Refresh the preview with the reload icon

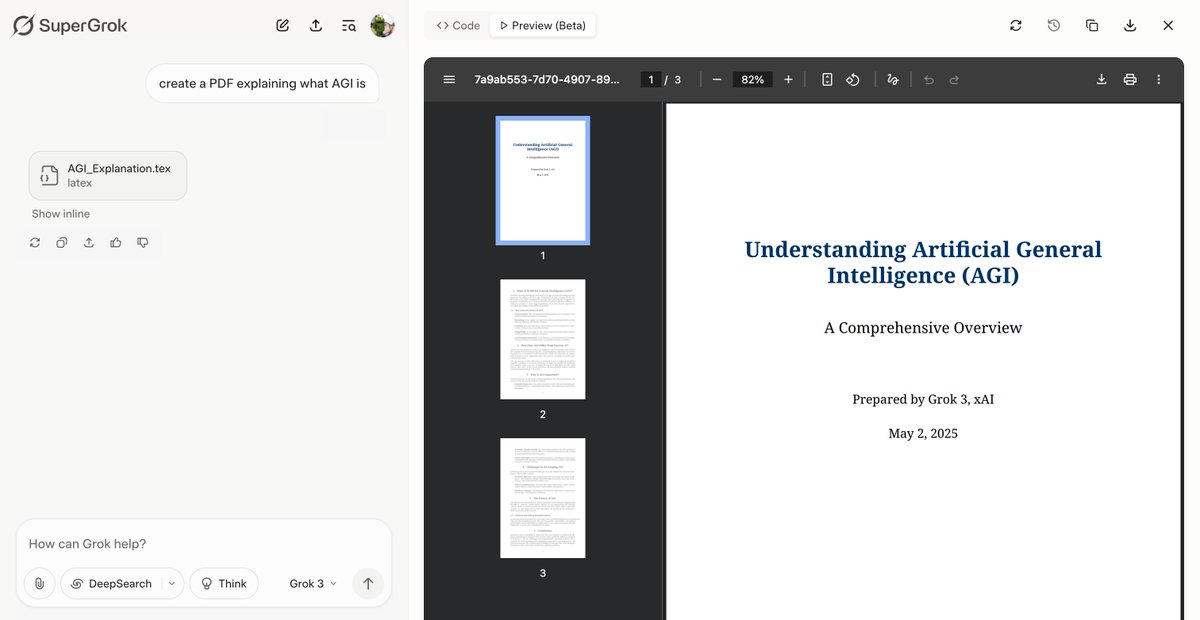click(1016, 25)
